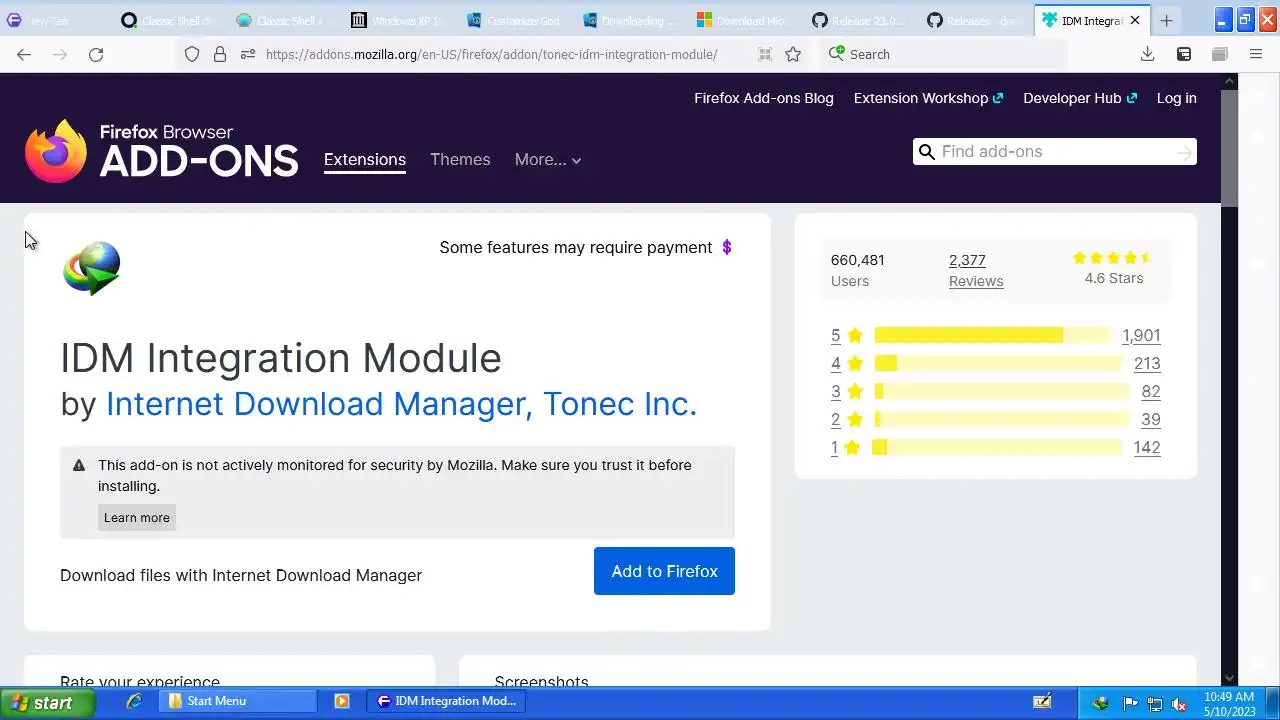Switch to the Customizer God tab
This screenshot has height=720, width=1280.
point(514,20)
